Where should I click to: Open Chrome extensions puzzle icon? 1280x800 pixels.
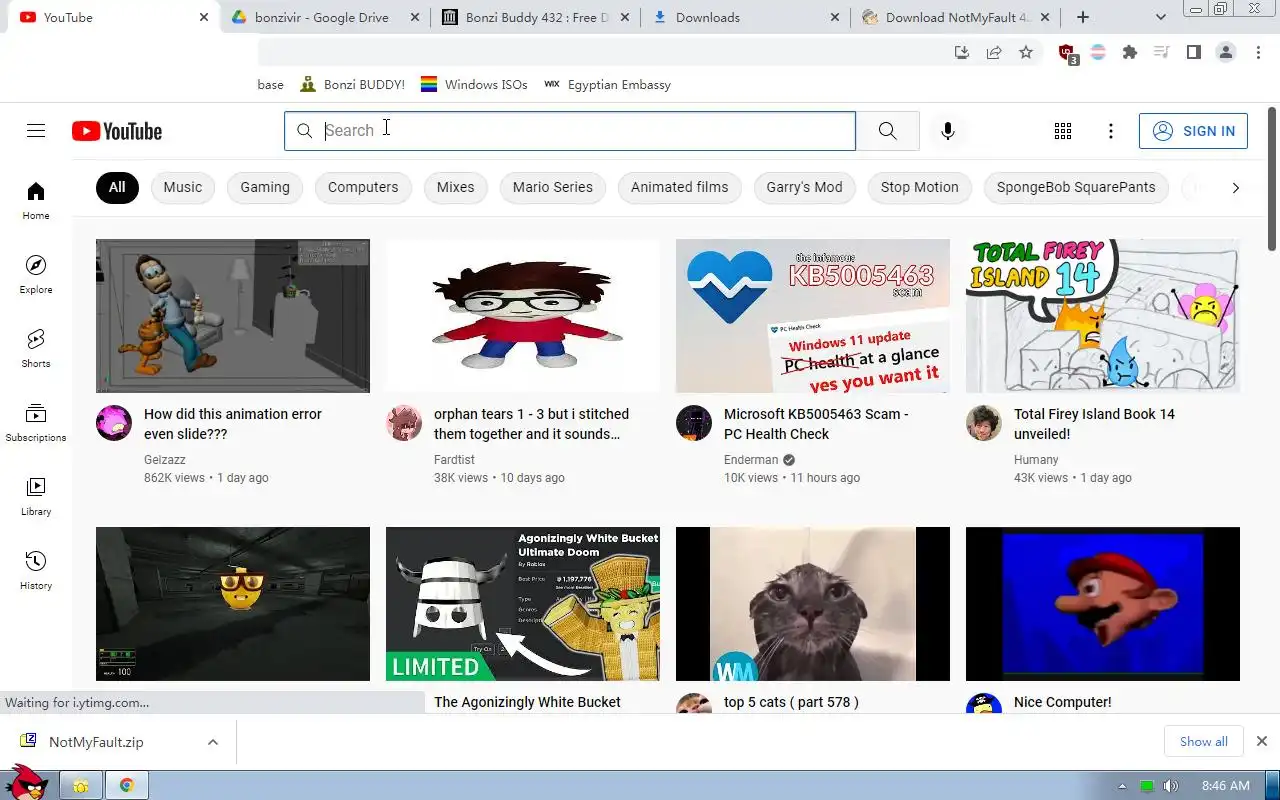coord(1130,52)
